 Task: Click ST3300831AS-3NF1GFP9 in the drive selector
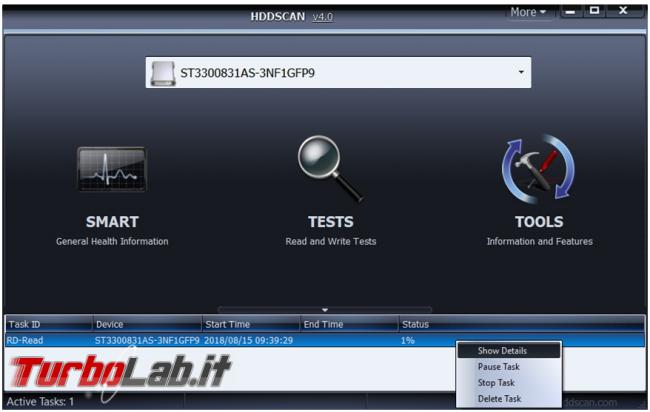pos(247,73)
